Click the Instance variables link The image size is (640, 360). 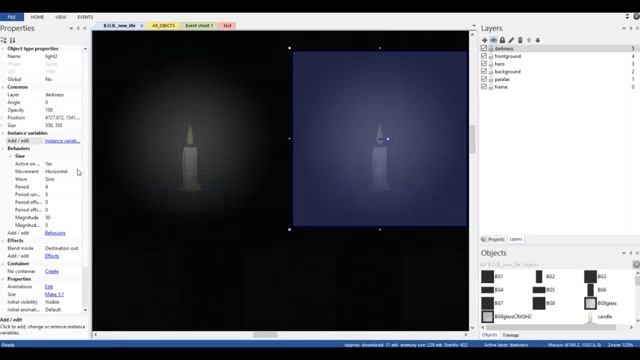pyautogui.click(x=62, y=141)
